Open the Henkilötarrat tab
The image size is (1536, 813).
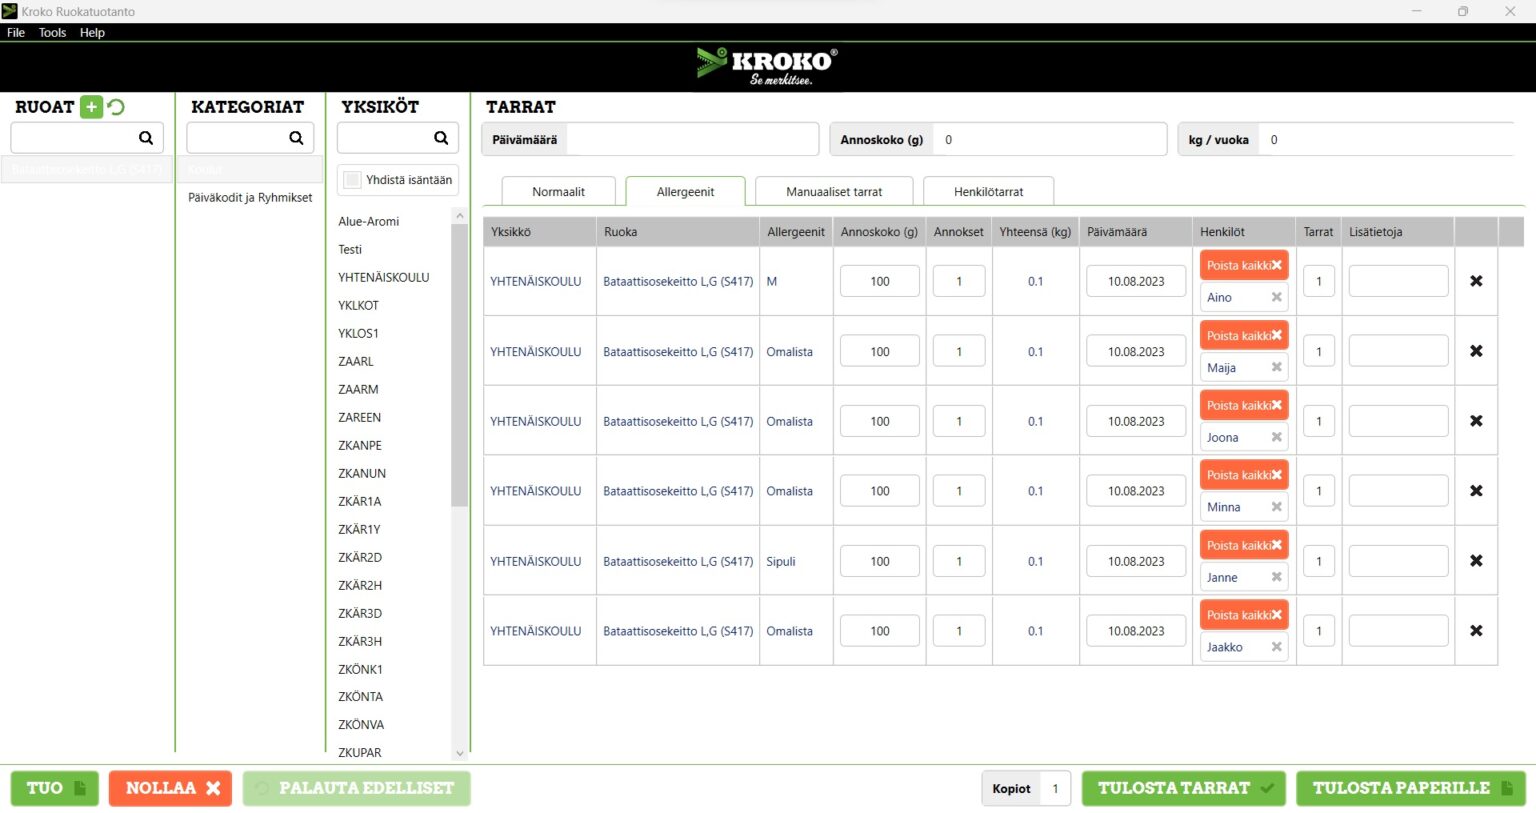coord(988,192)
